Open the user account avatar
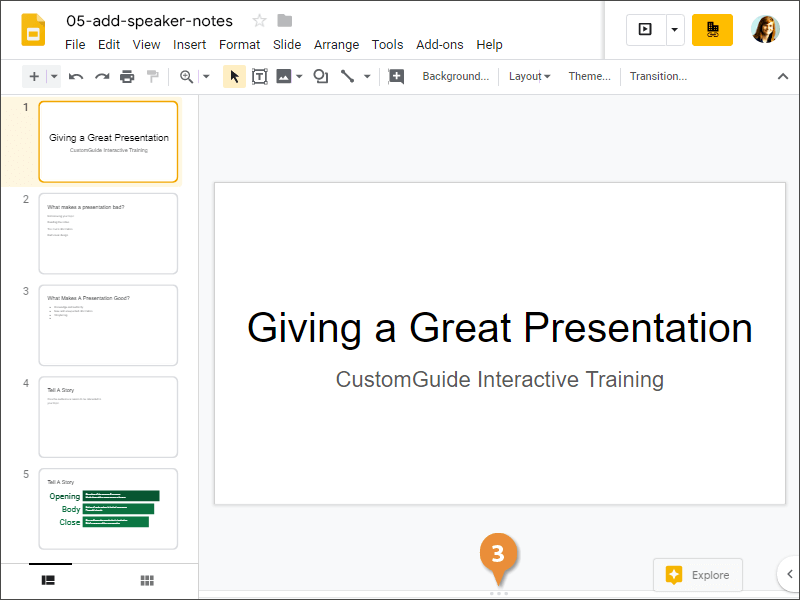Screen dimensions: 800x600 (x=765, y=30)
